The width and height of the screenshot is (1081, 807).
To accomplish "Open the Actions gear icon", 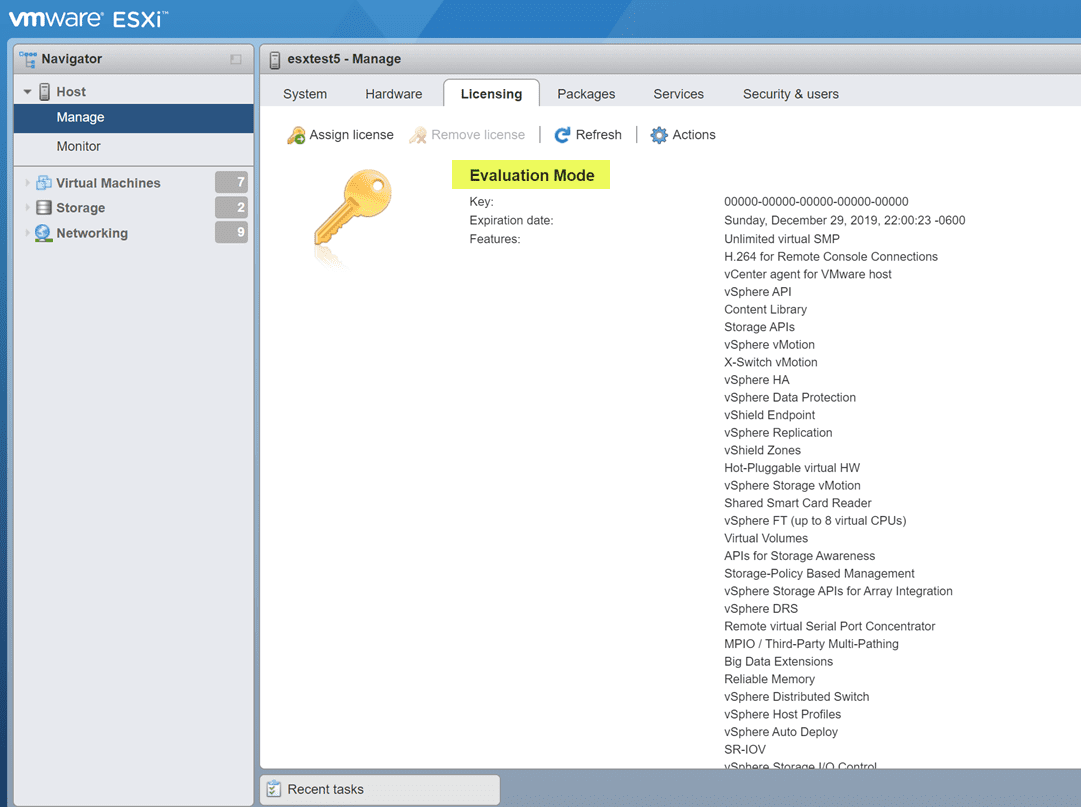I will [x=659, y=135].
